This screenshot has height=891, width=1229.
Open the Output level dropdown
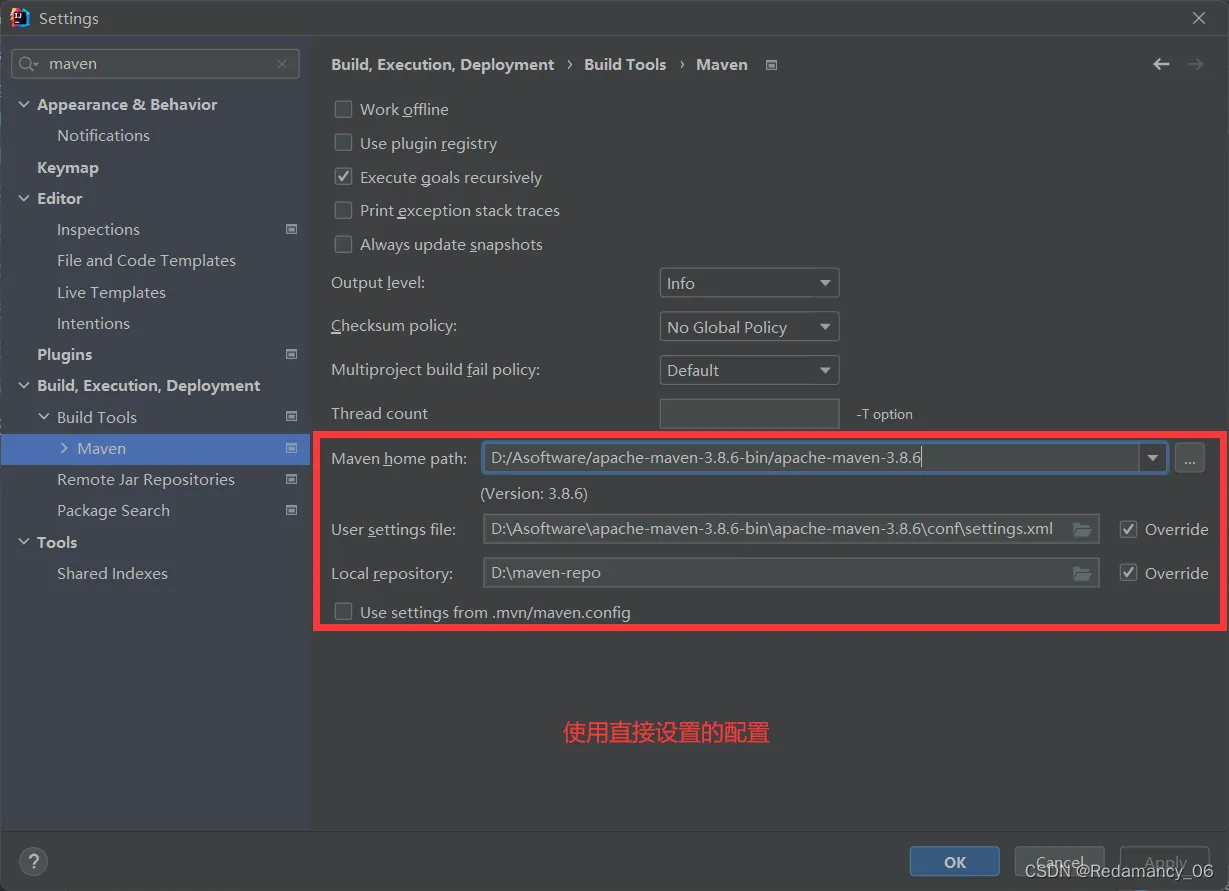[749, 283]
